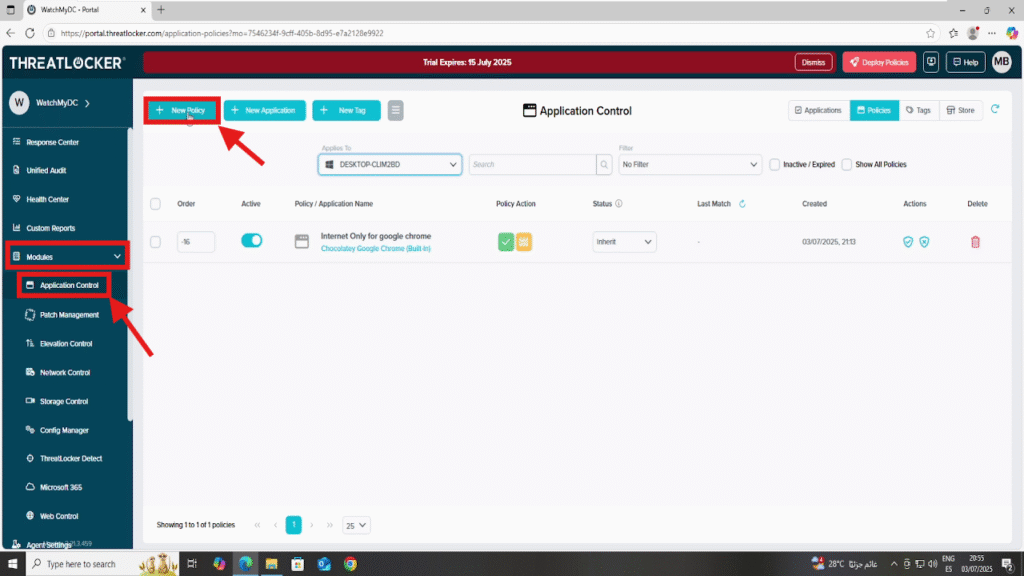Tick the select-all header checkbox

tap(155, 204)
